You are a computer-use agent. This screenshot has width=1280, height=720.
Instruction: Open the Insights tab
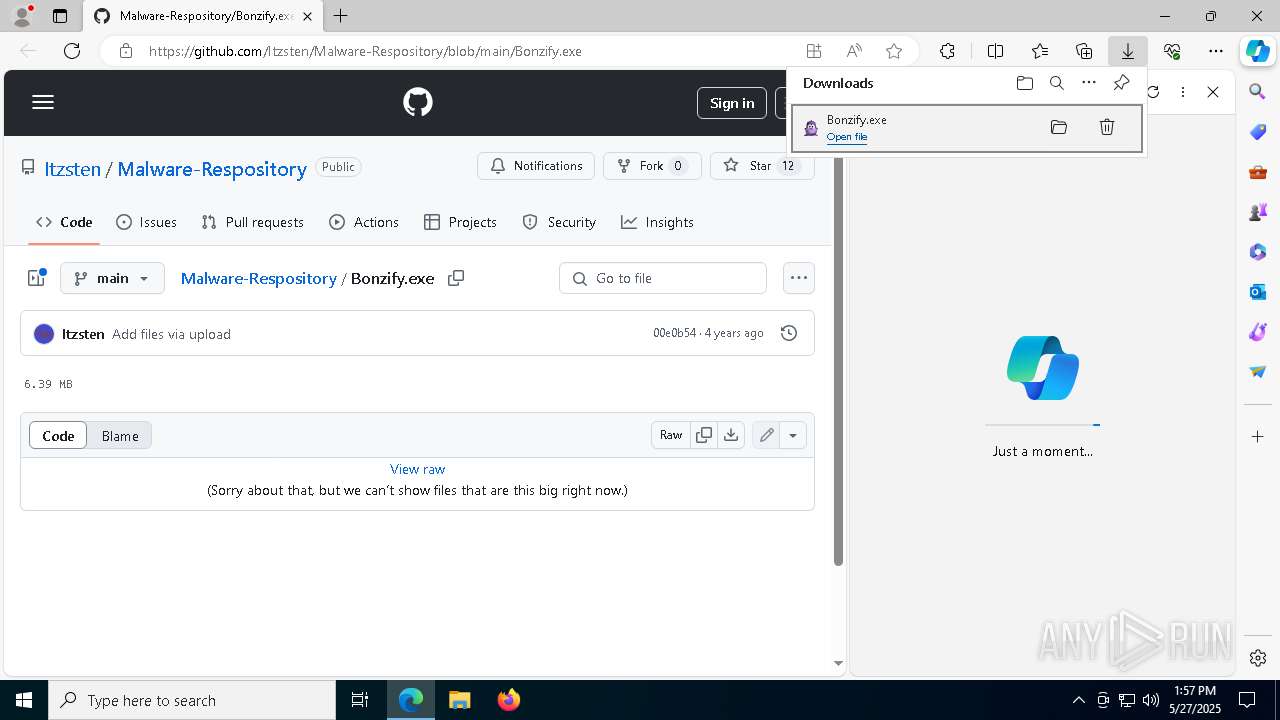(657, 222)
